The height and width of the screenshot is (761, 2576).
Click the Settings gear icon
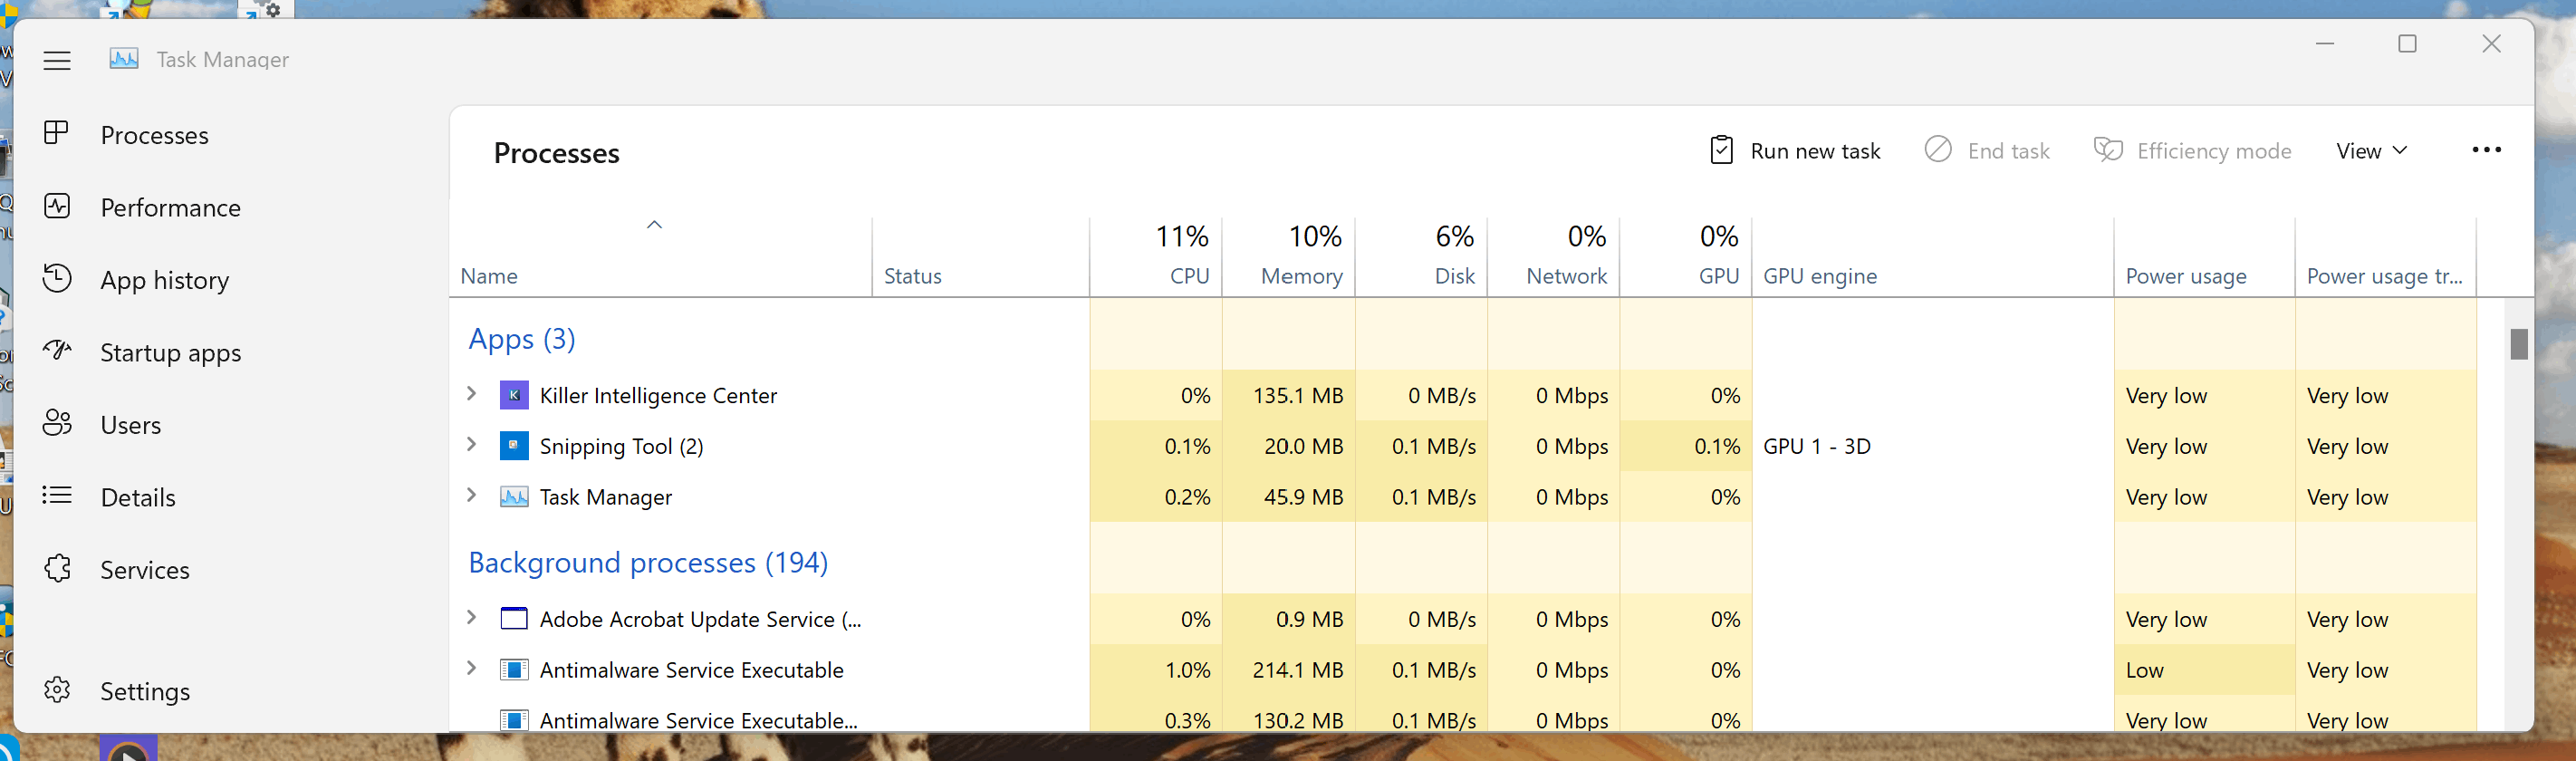click(x=57, y=689)
